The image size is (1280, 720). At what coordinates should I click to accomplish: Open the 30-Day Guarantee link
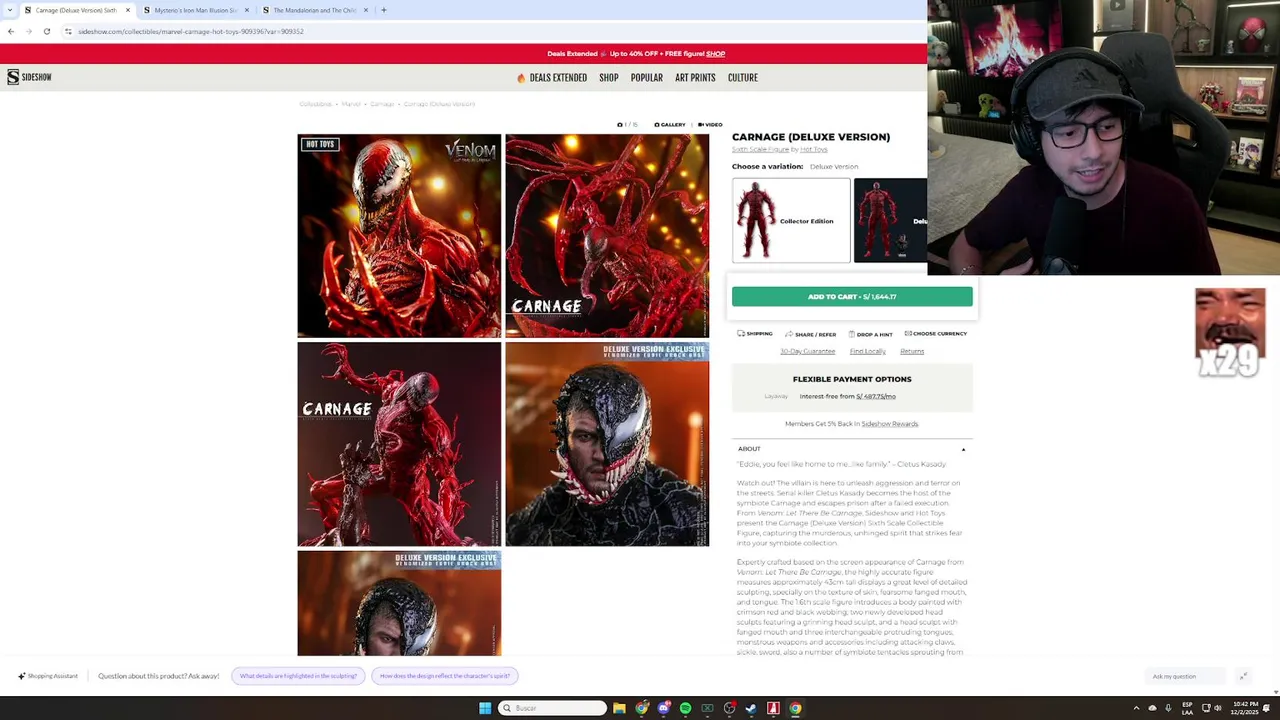[x=807, y=352]
